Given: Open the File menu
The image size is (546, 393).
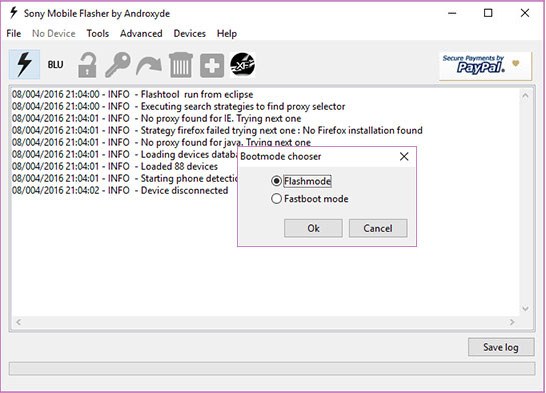Looking at the screenshot, I should pos(14,33).
